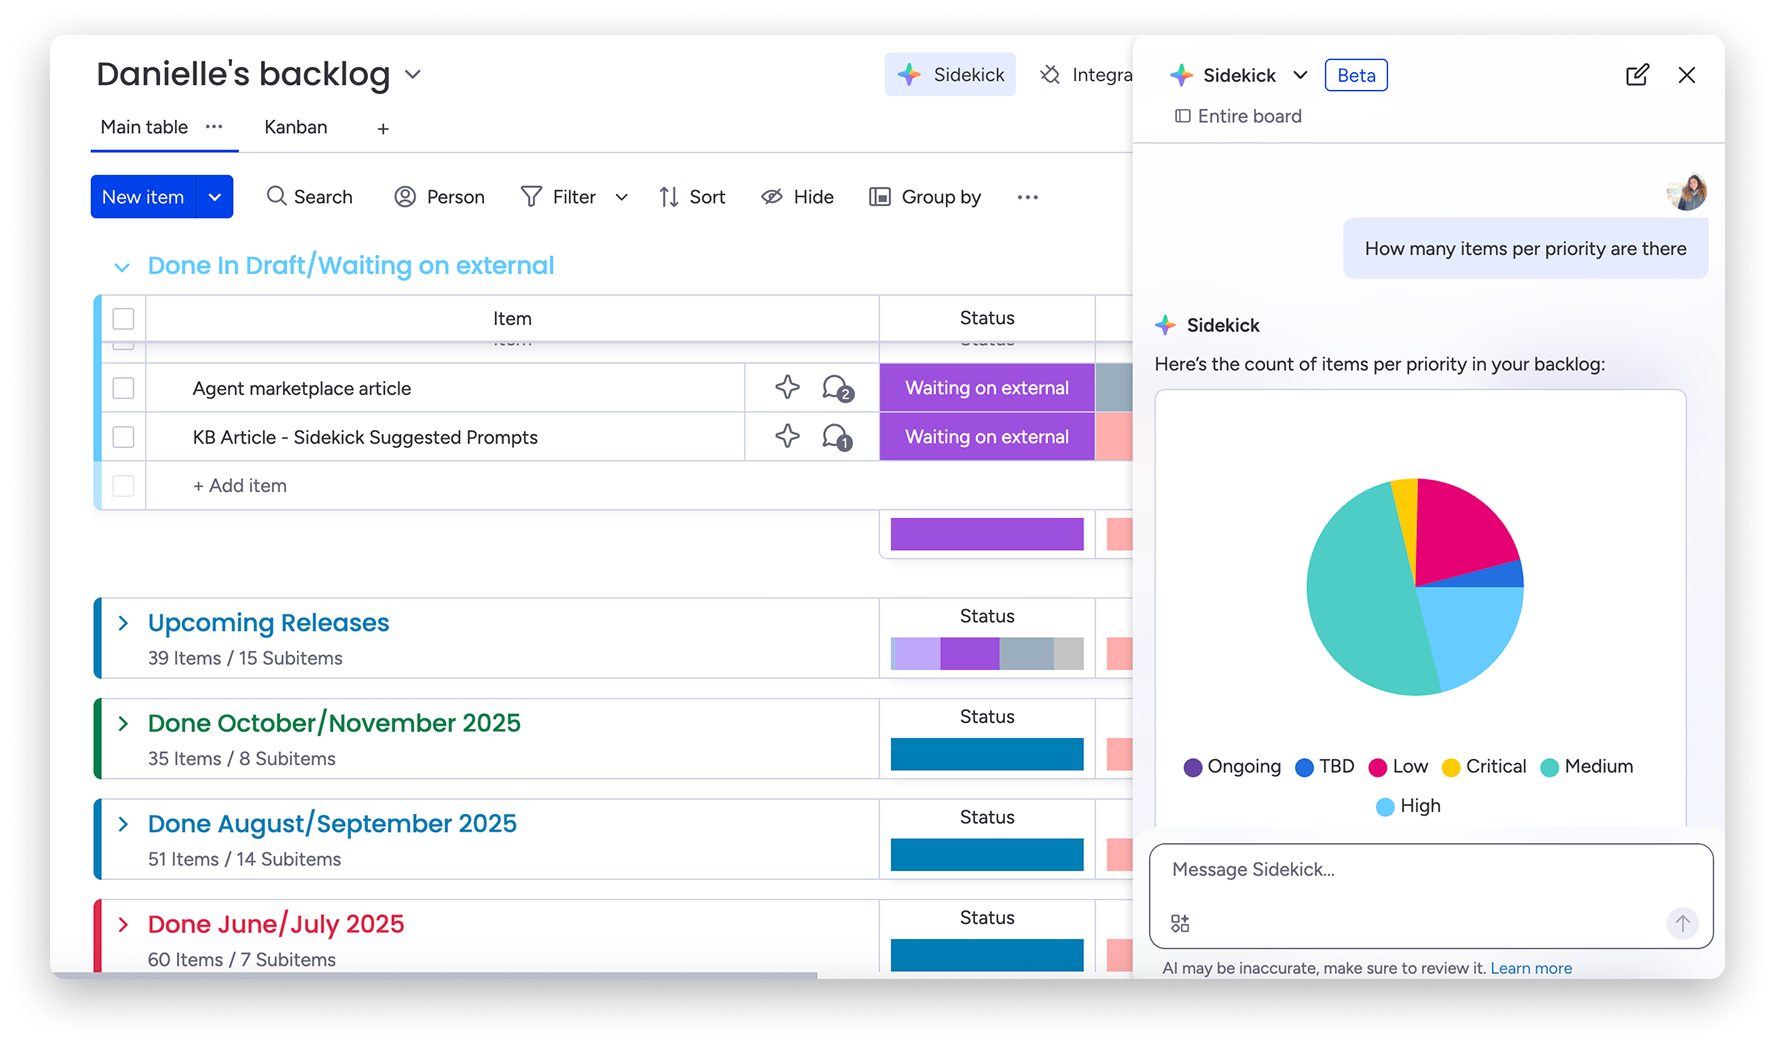Open updates bubble for KB Article Sidekick Suggested Prompts

pyautogui.click(x=837, y=437)
